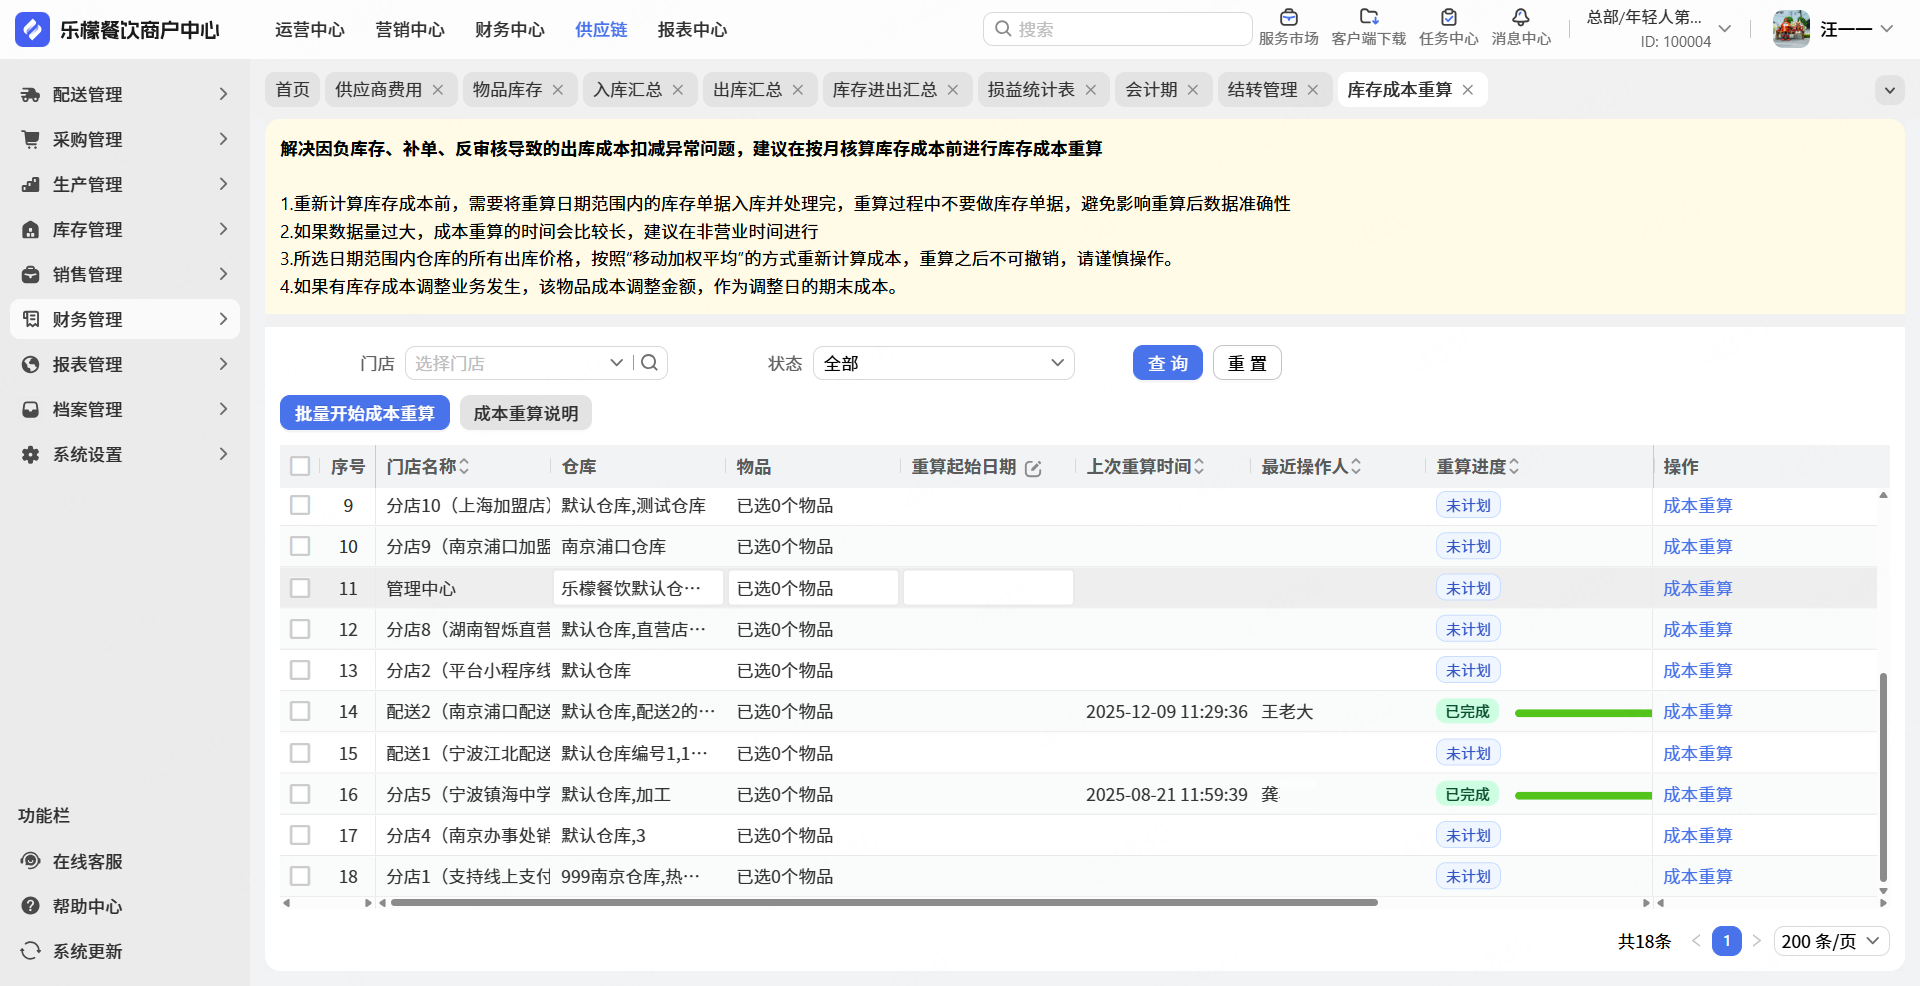This screenshot has height=986, width=1920.
Task: Click the store search magnifier icon
Action: (649, 363)
